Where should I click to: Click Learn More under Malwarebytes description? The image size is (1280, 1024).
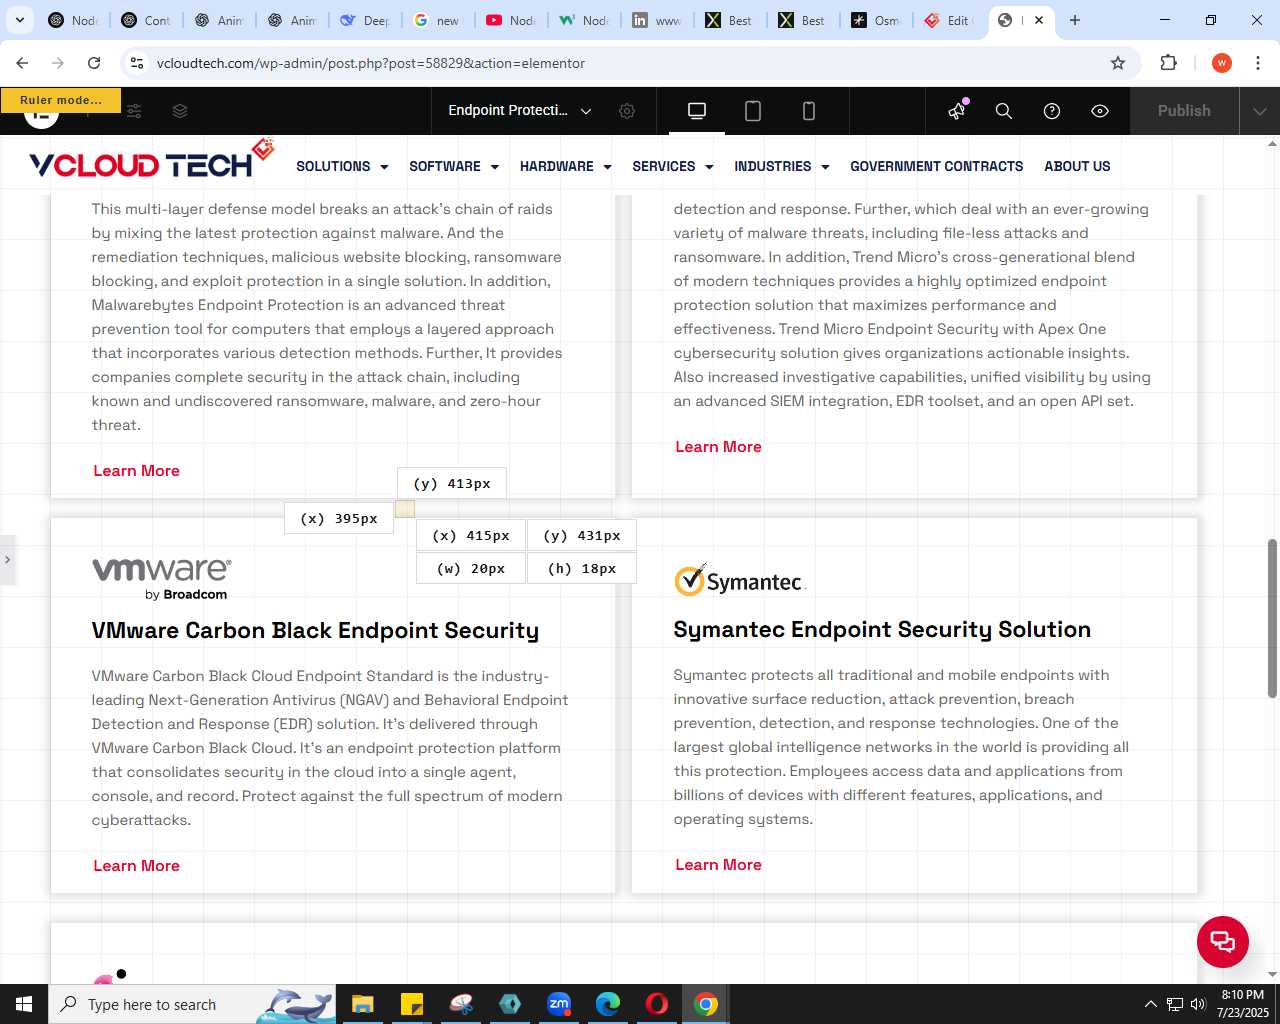pyautogui.click(x=136, y=471)
